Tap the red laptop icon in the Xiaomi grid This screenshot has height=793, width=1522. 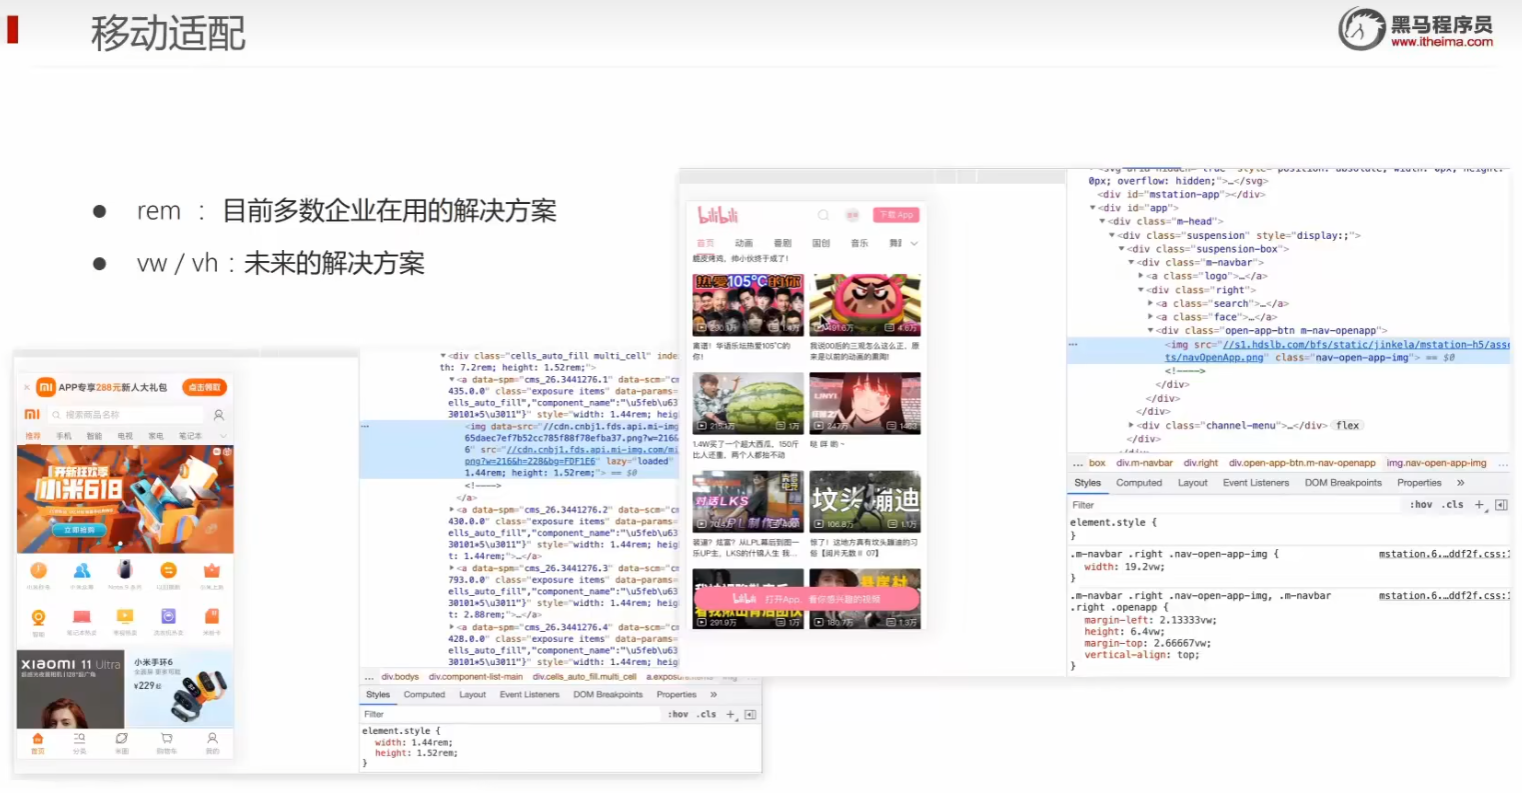pyautogui.click(x=82, y=616)
